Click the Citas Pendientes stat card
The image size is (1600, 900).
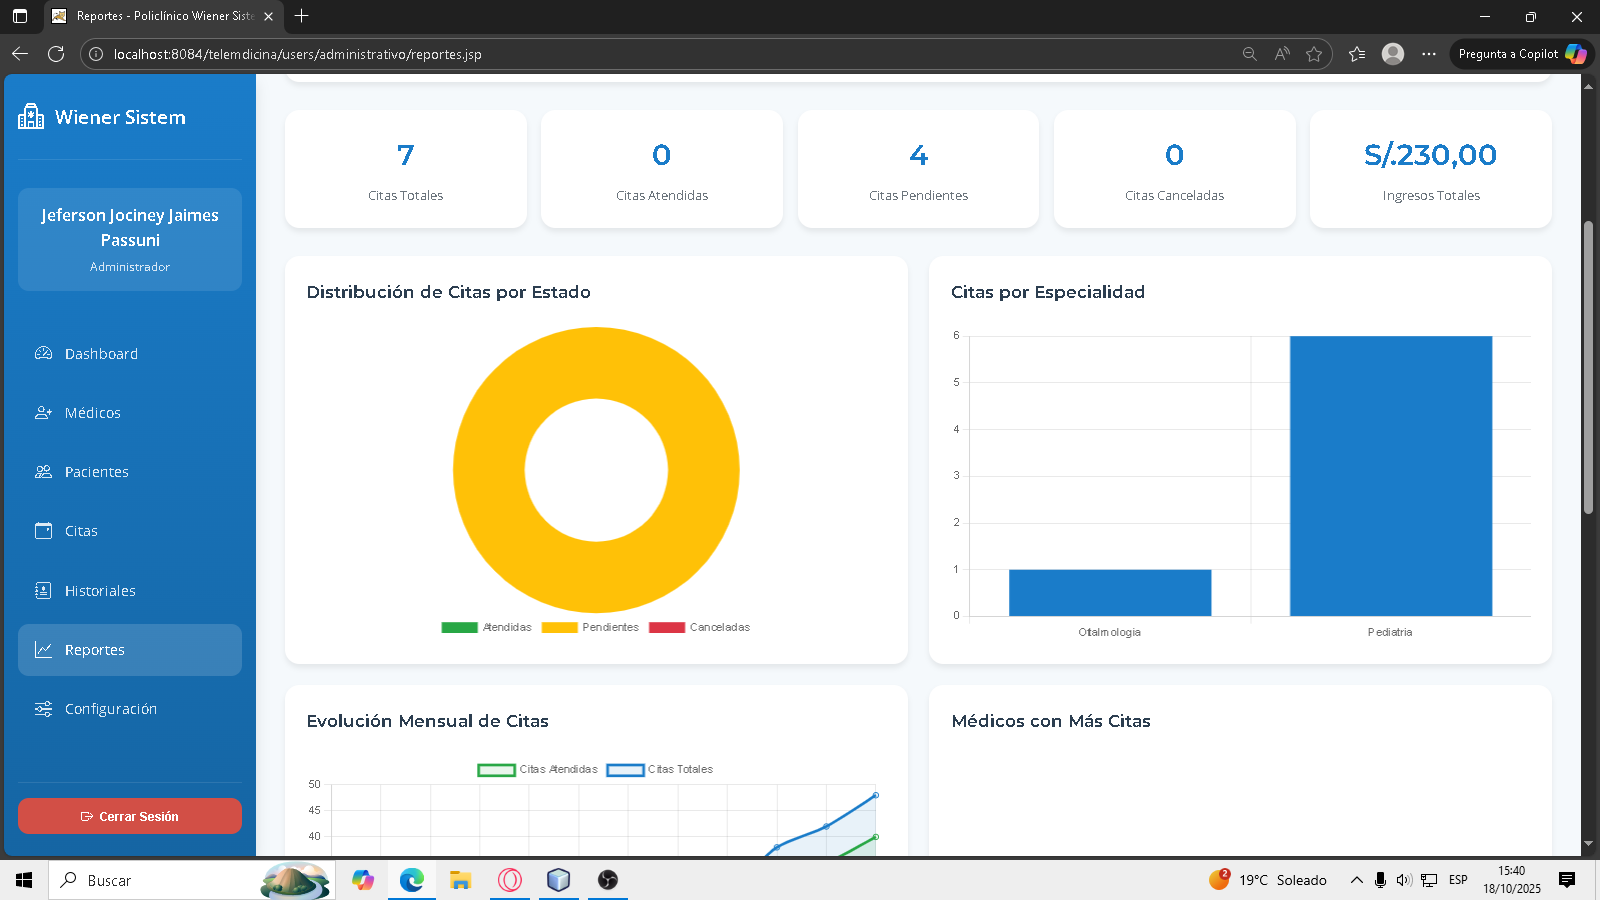[x=918, y=169]
